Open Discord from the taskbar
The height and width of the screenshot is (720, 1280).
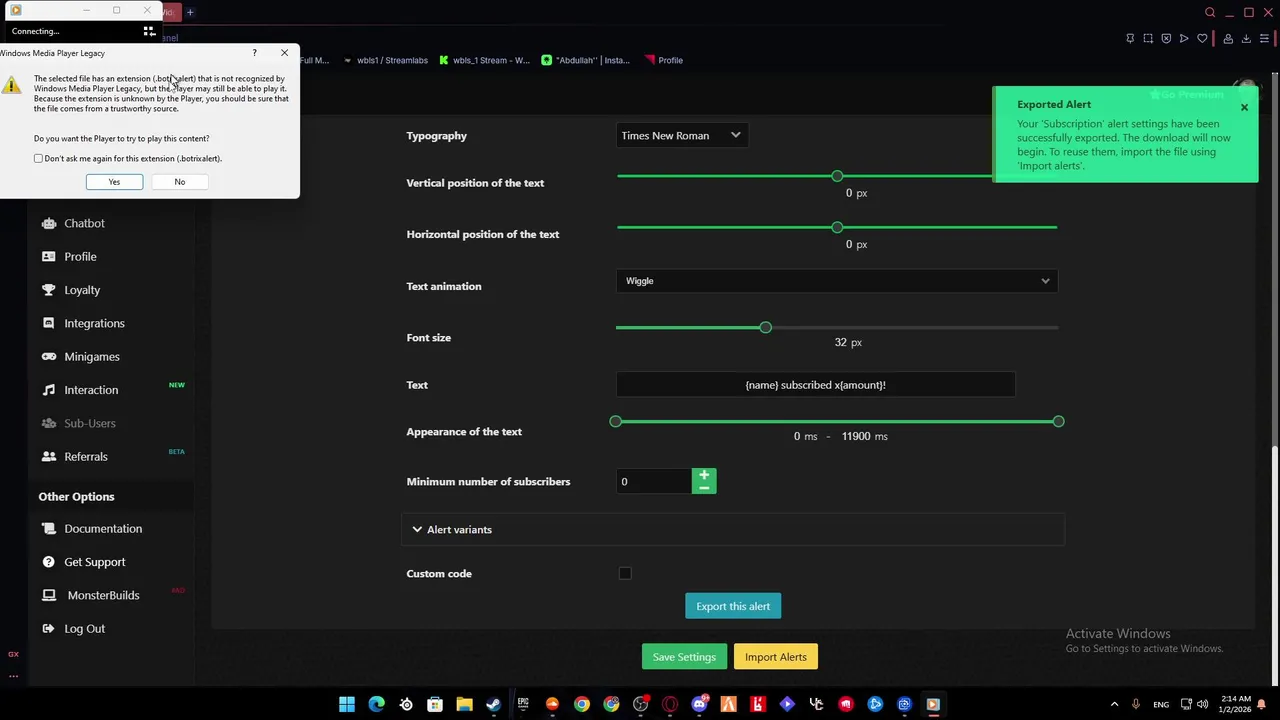699,704
